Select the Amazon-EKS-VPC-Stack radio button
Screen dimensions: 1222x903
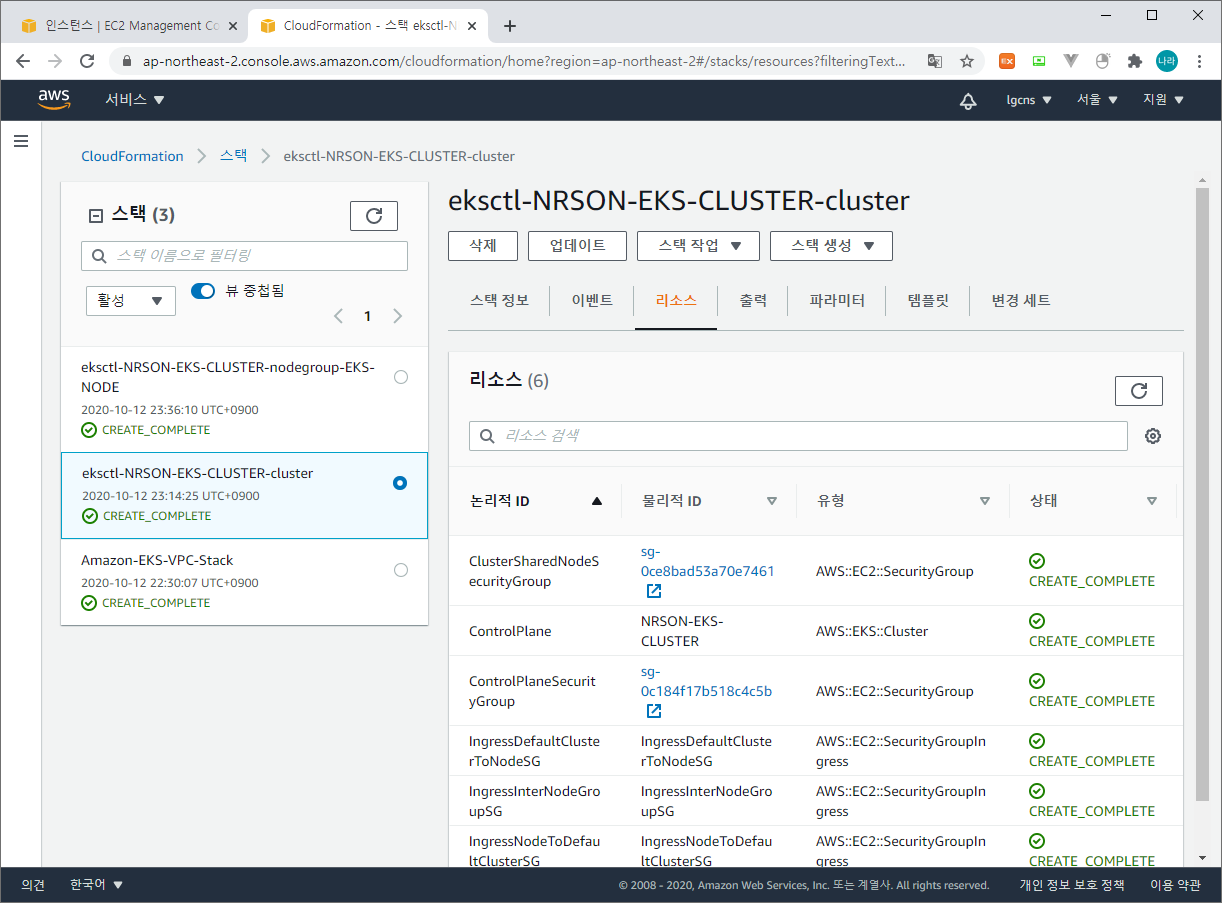(x=401, y=570)
